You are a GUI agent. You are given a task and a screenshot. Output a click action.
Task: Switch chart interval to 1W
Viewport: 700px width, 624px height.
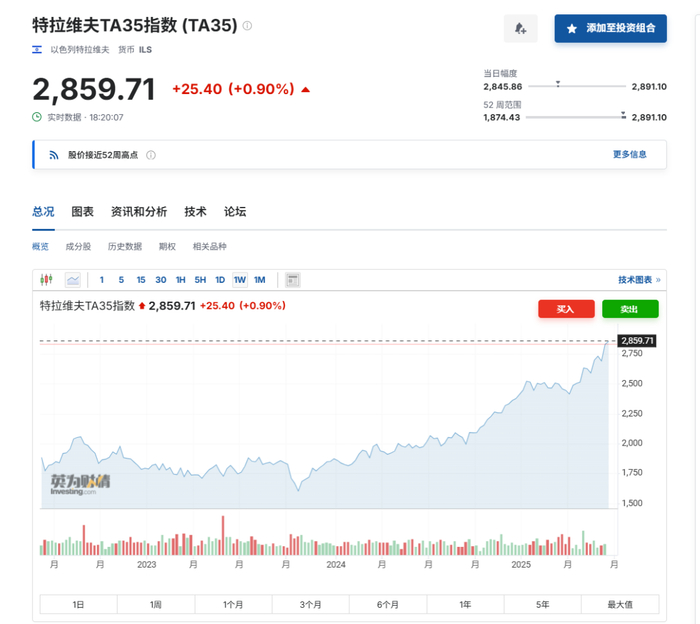(240, 280)
